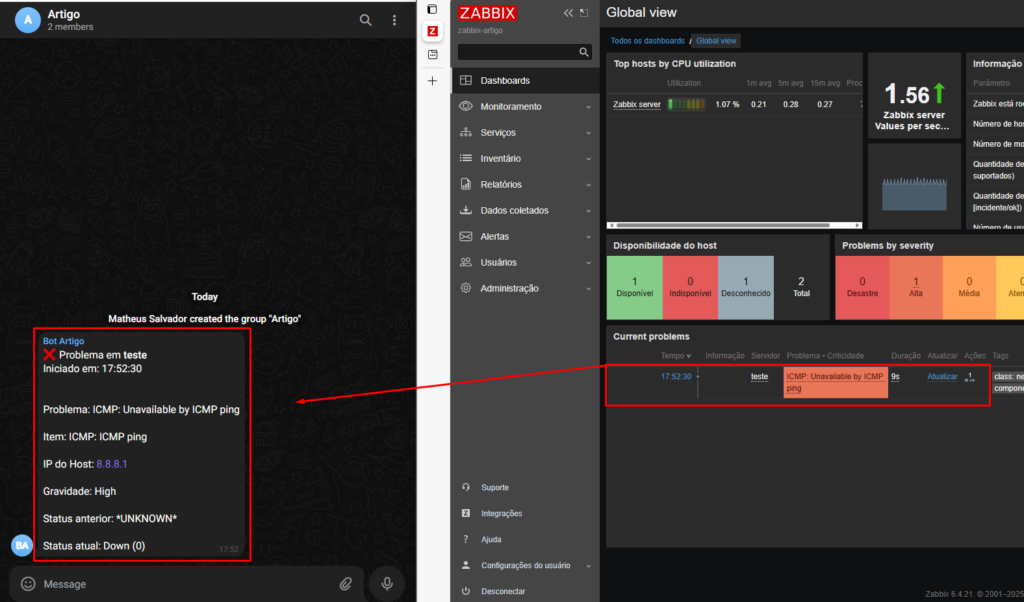The image size is (1024, 602).
Task: Open the Telegram chat three-dot options menu
Action: coord(394,20)
